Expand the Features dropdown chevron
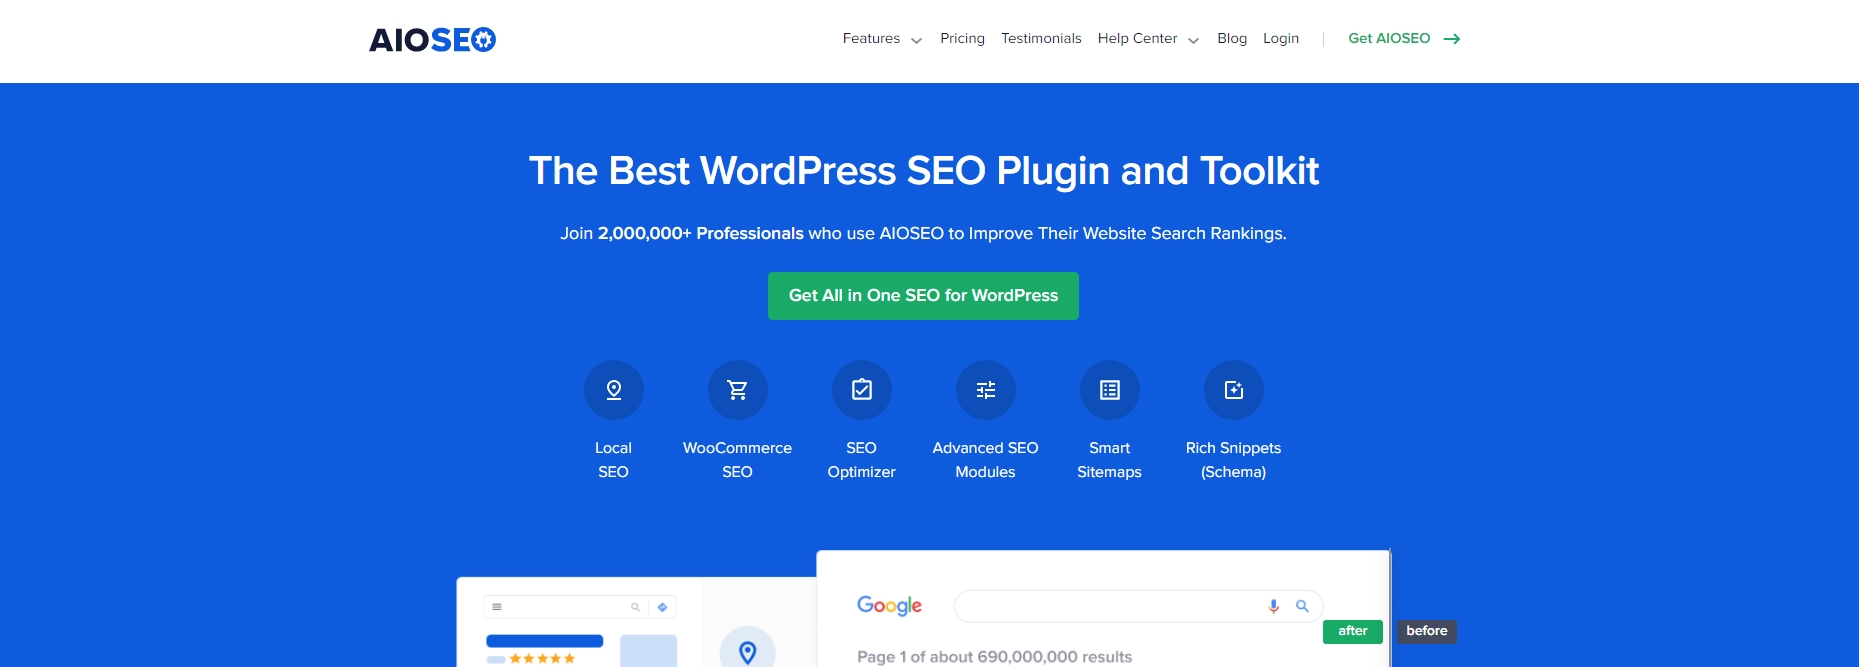The image size is (1859, 667). pyautogui.click(x=916, y=41)
